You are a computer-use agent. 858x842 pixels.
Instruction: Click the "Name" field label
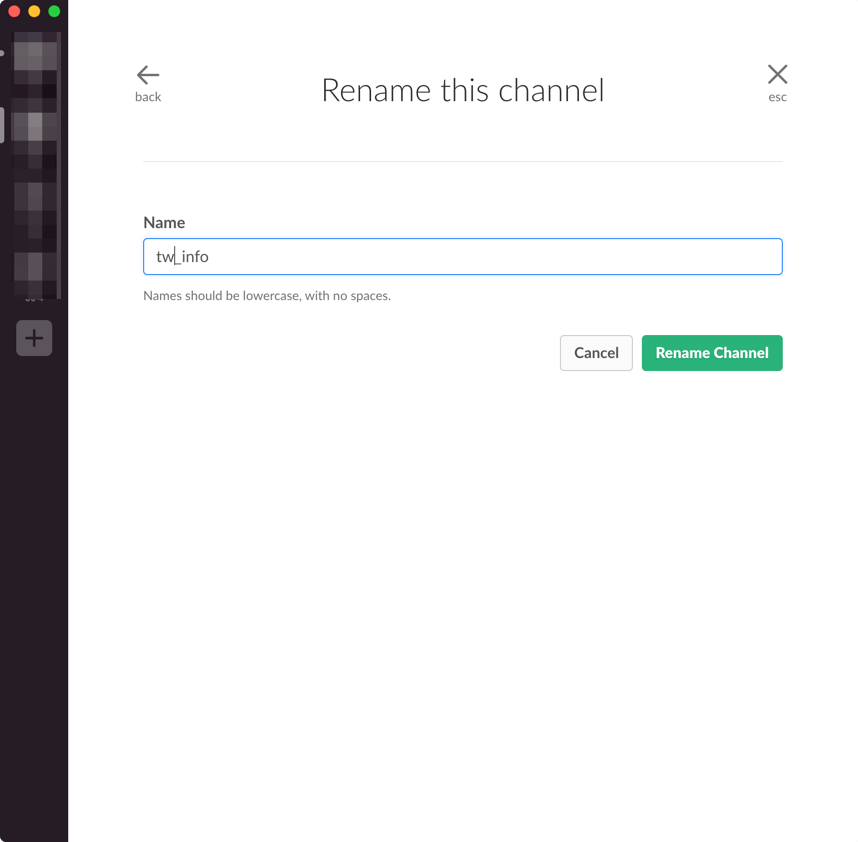(164, 223)
